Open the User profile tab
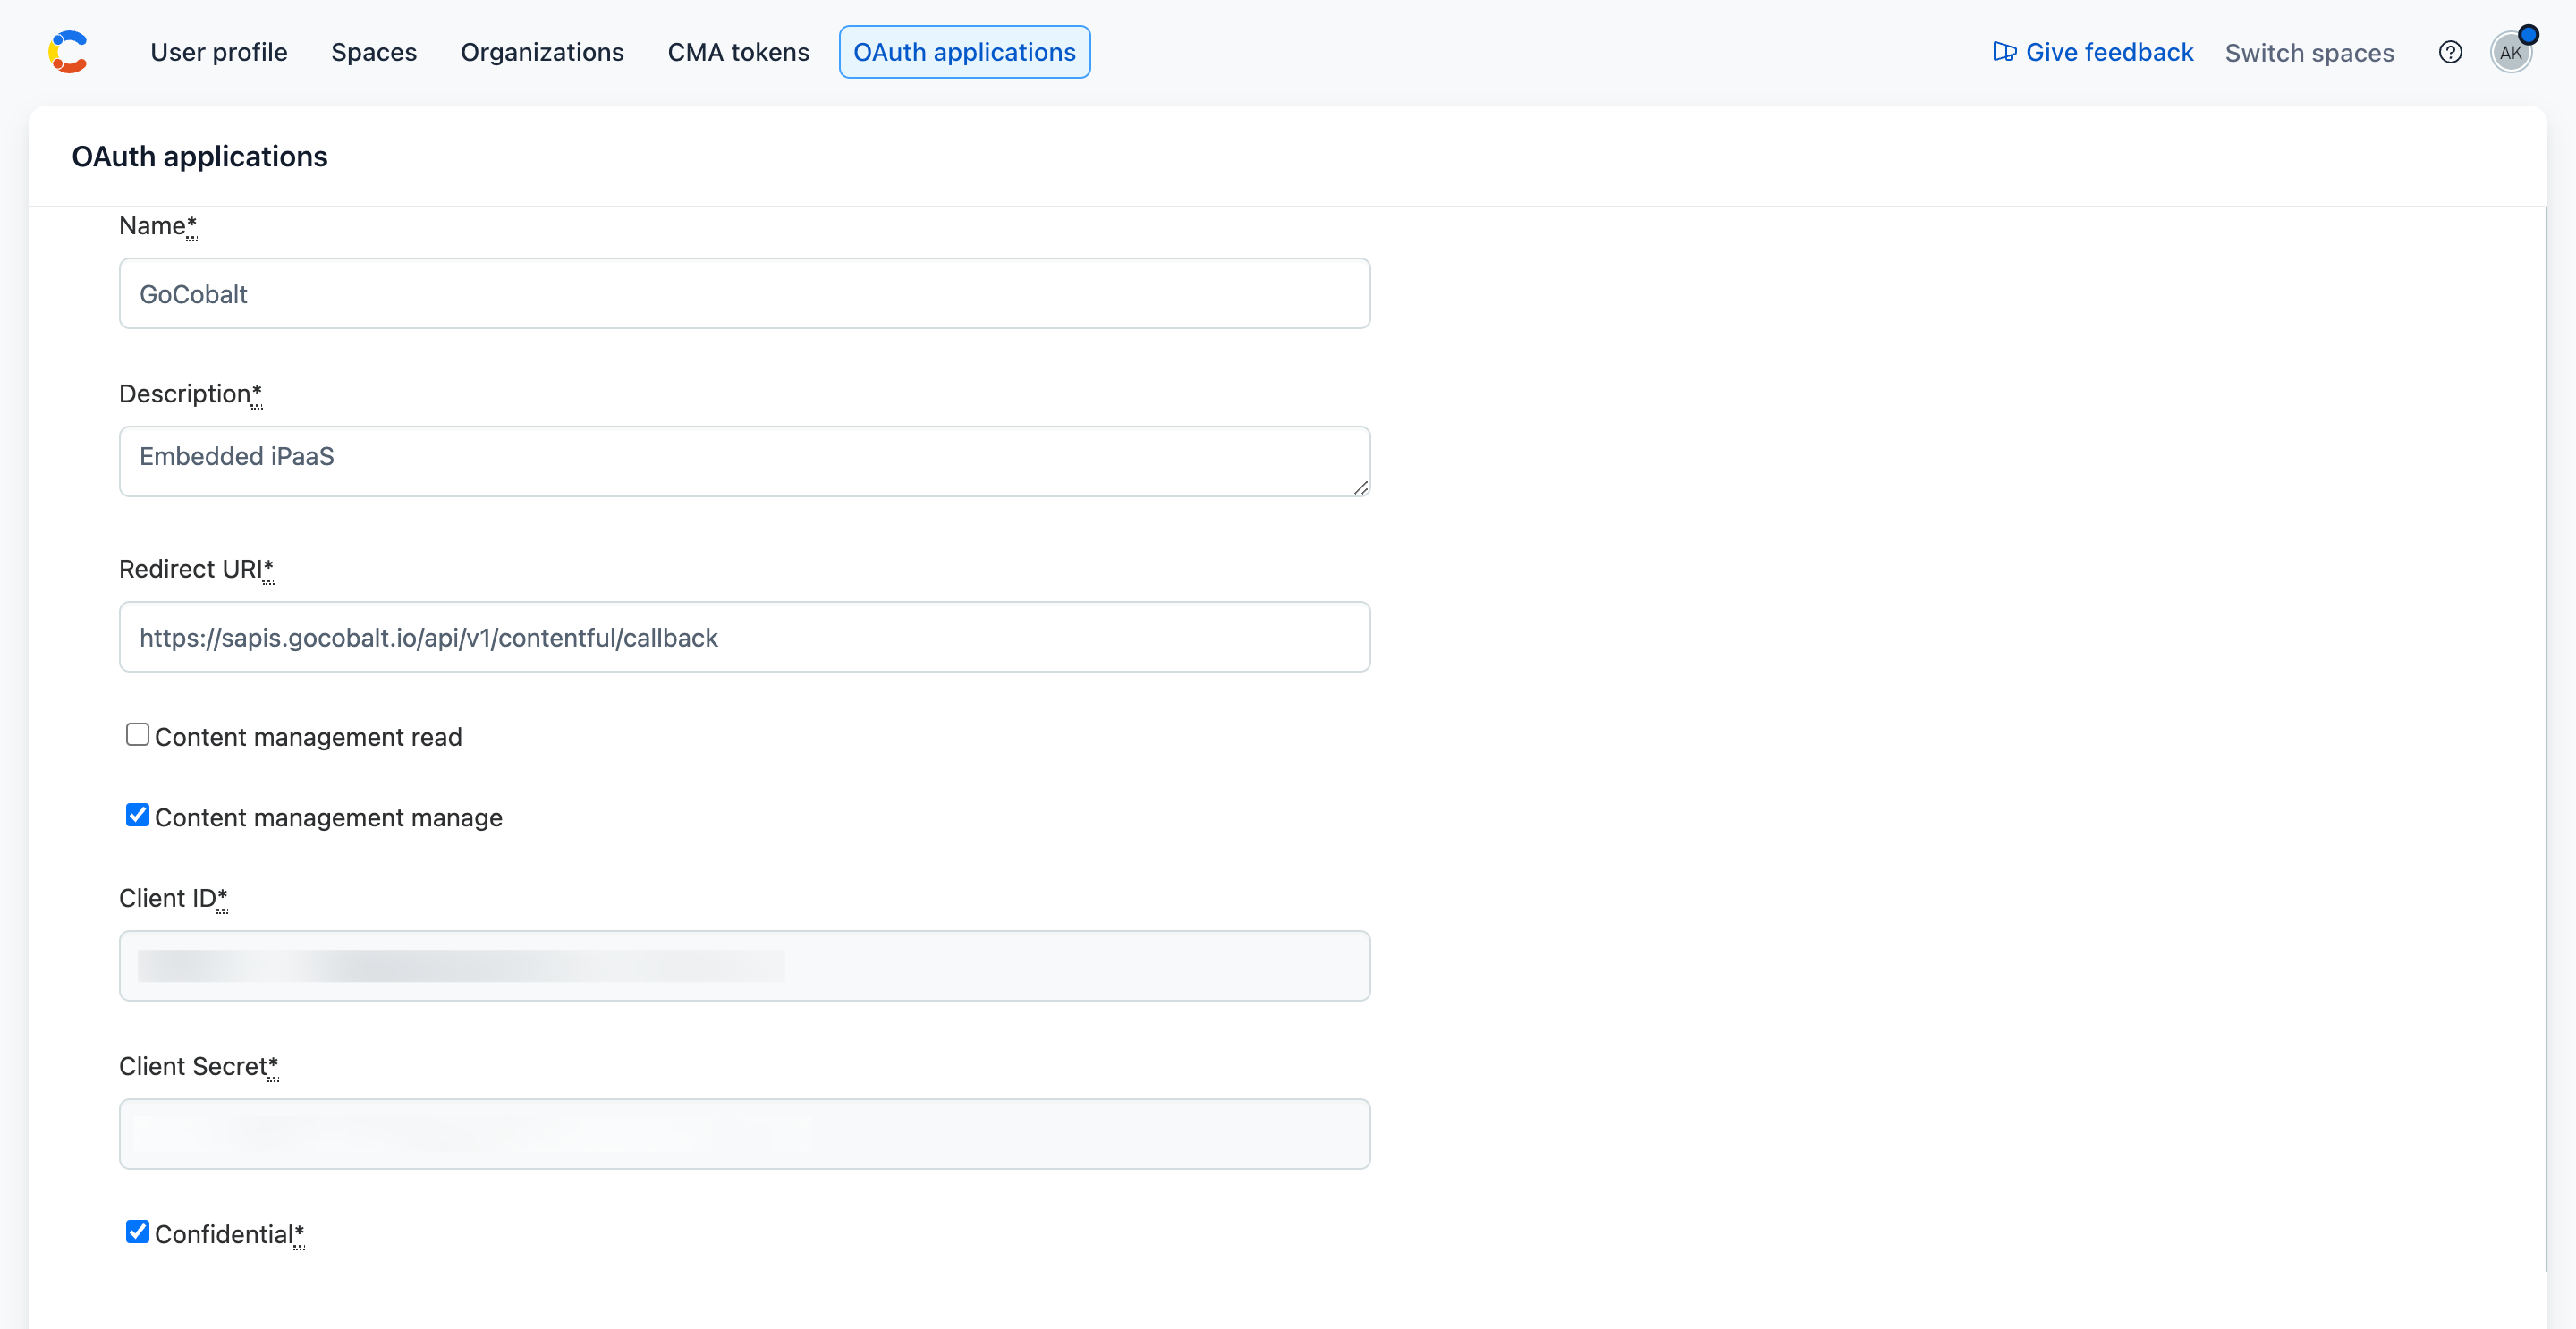The width and height of the screenshot is (2576, 1329). point(219,52)
